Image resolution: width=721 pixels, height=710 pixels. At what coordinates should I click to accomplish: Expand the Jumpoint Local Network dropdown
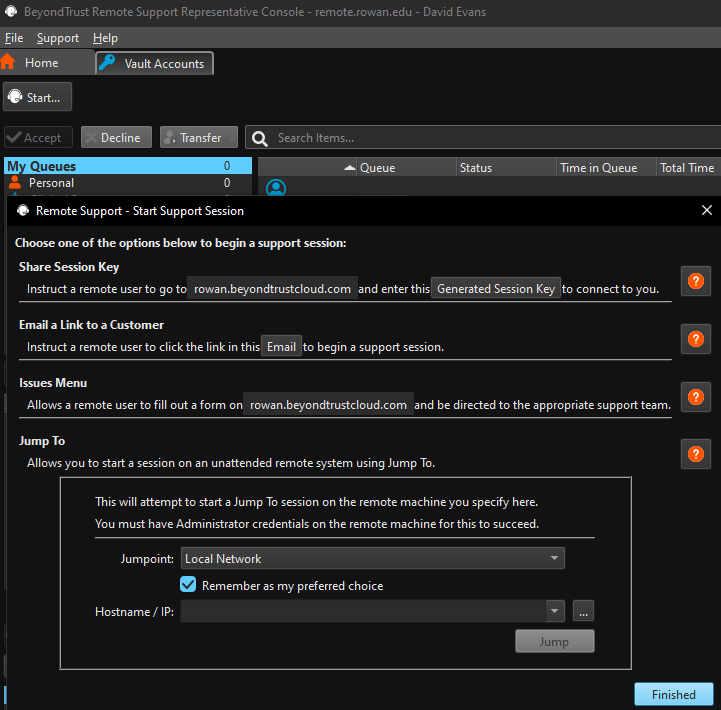point(554,559)
